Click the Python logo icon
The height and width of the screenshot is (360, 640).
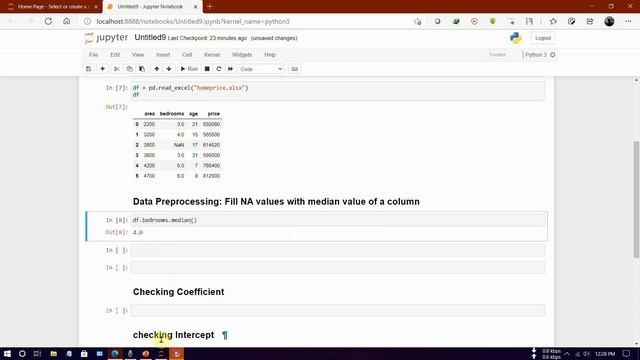pyautogui.click(x=516, y=38)
